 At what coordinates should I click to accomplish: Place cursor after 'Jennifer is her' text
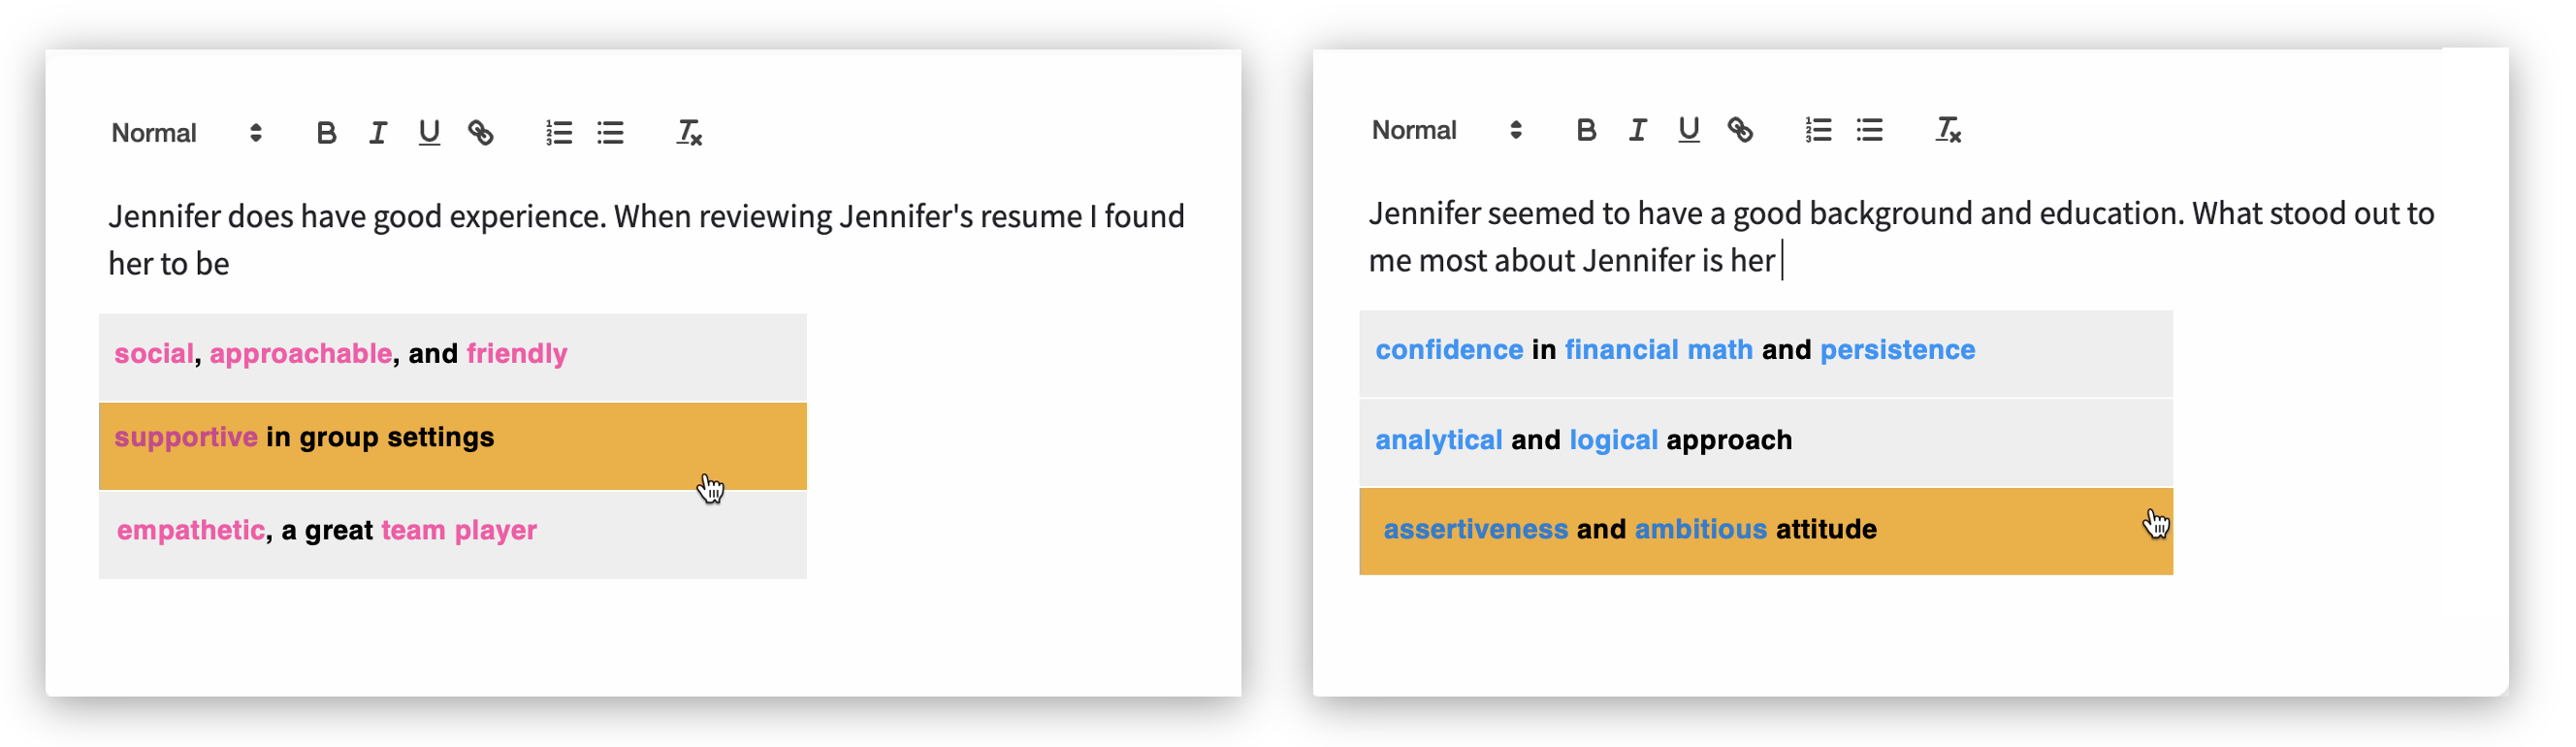pyautogui.click(x=1782, y=260)
